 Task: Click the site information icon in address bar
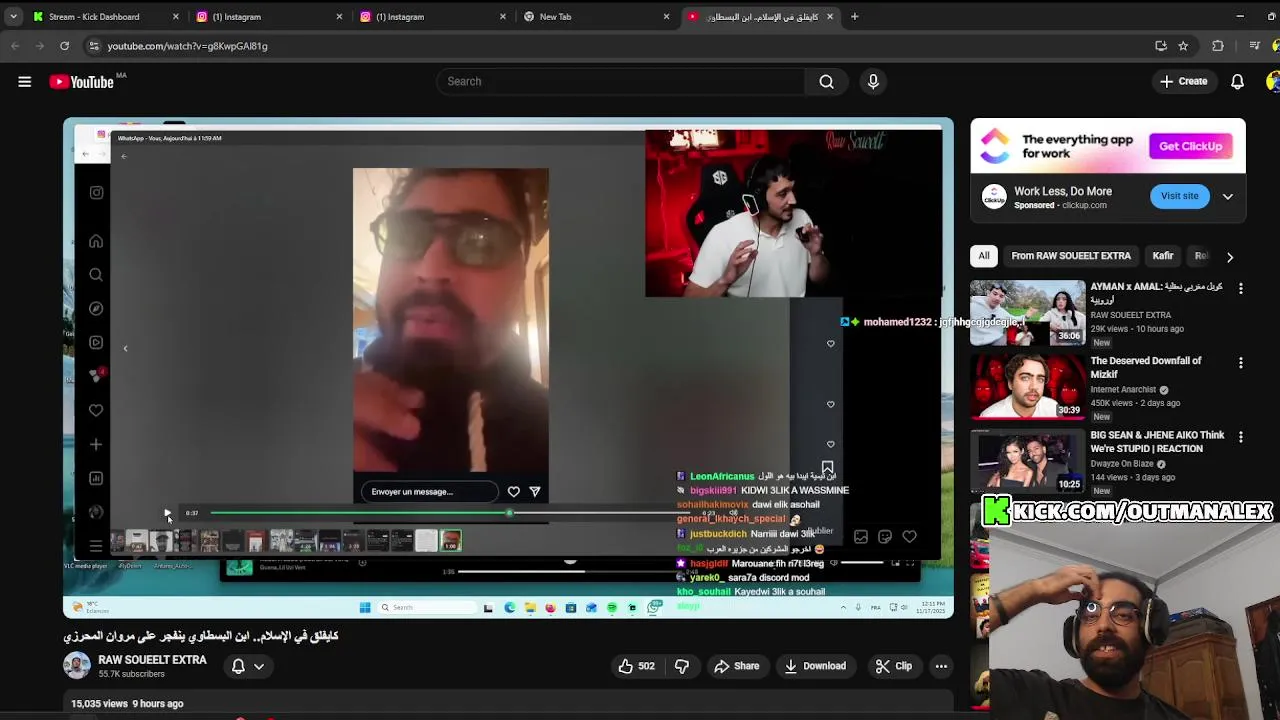(94, 46)
